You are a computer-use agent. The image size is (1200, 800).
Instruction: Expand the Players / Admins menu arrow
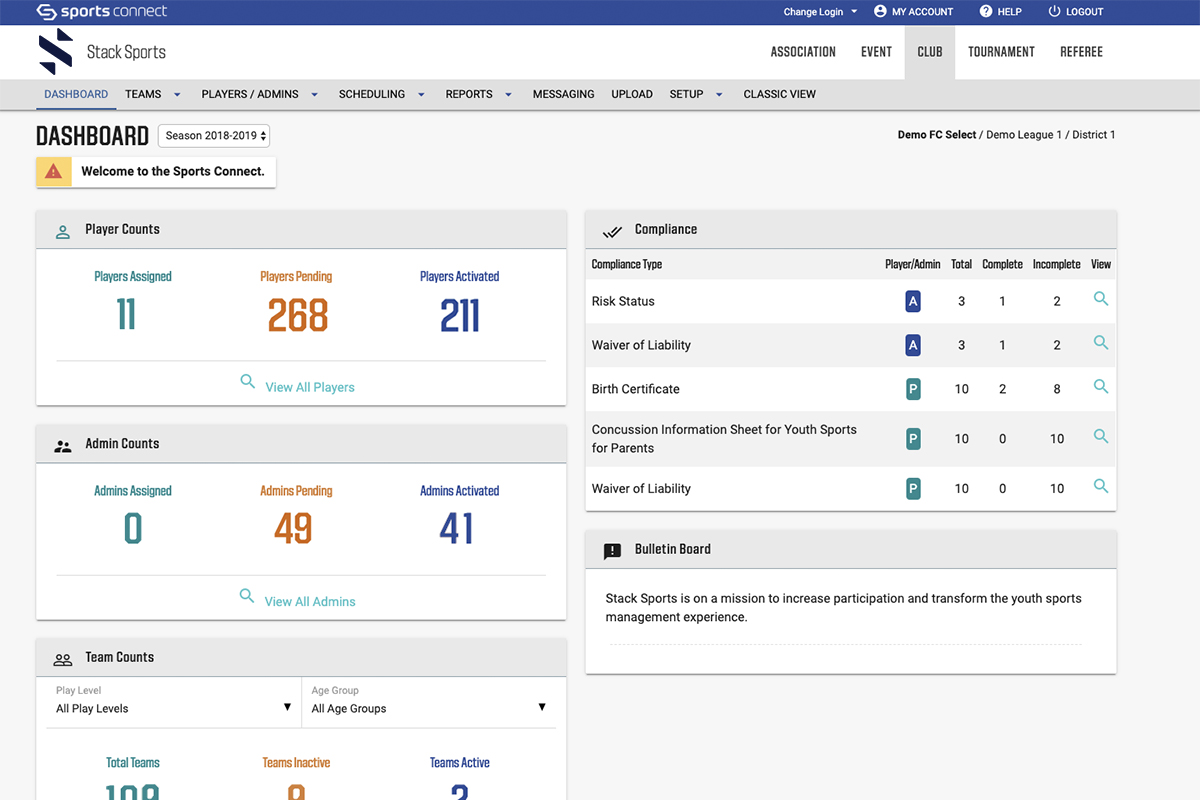314,95
